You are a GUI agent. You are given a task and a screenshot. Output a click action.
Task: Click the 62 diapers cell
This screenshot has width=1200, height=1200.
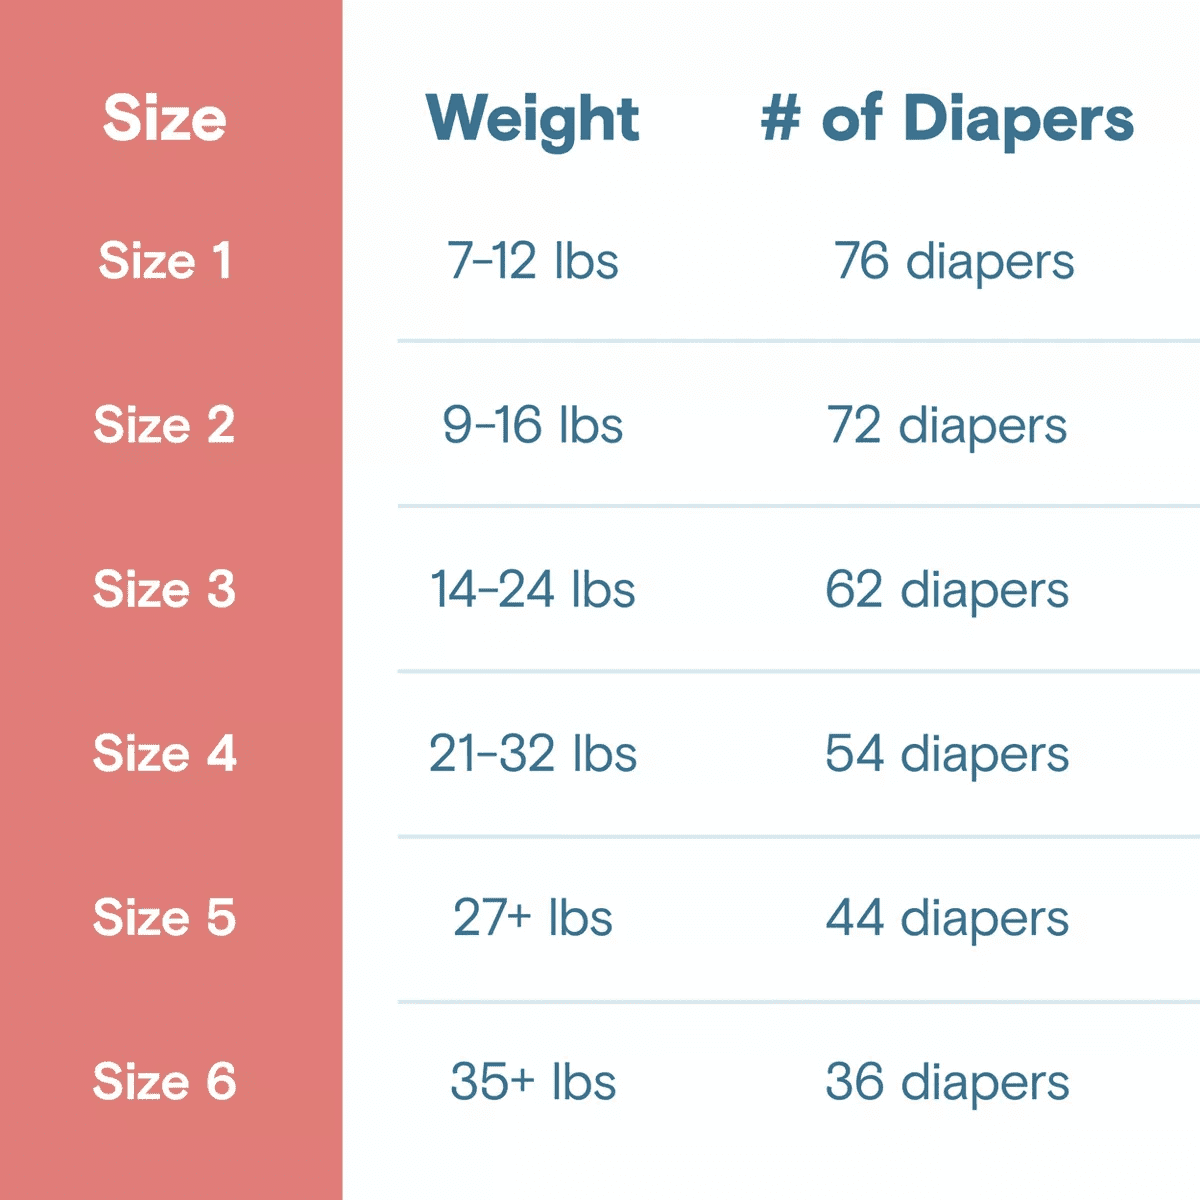(x=947, y=590)
